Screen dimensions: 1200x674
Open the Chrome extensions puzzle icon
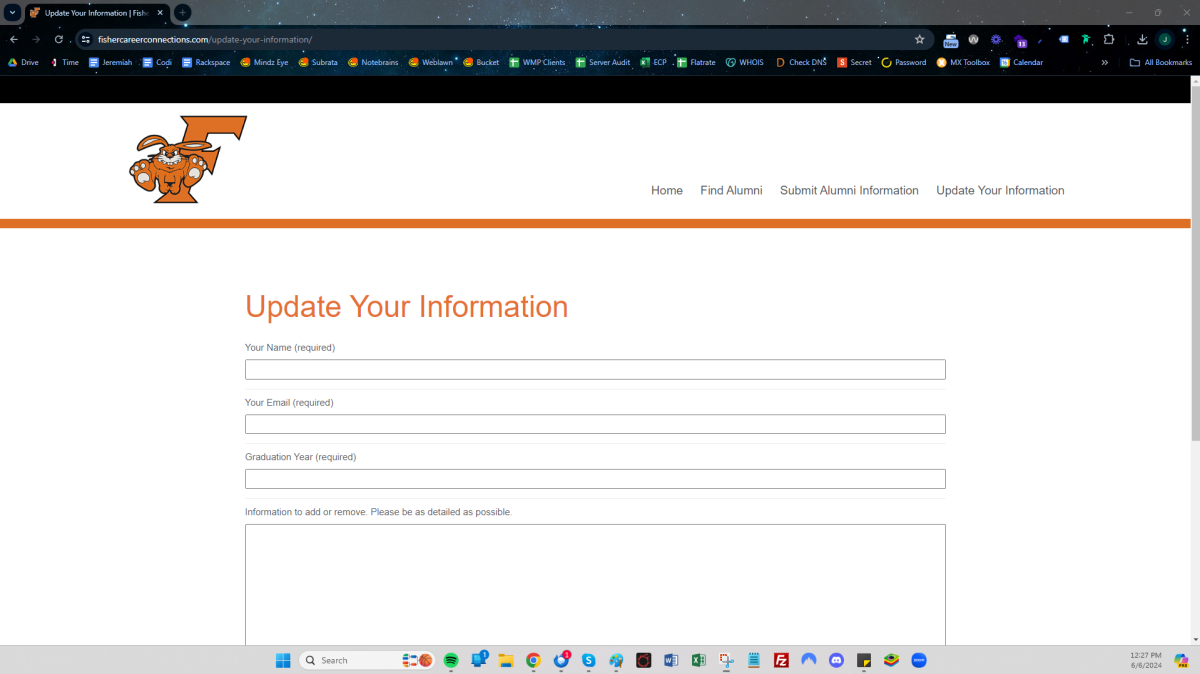point(1109,39)
